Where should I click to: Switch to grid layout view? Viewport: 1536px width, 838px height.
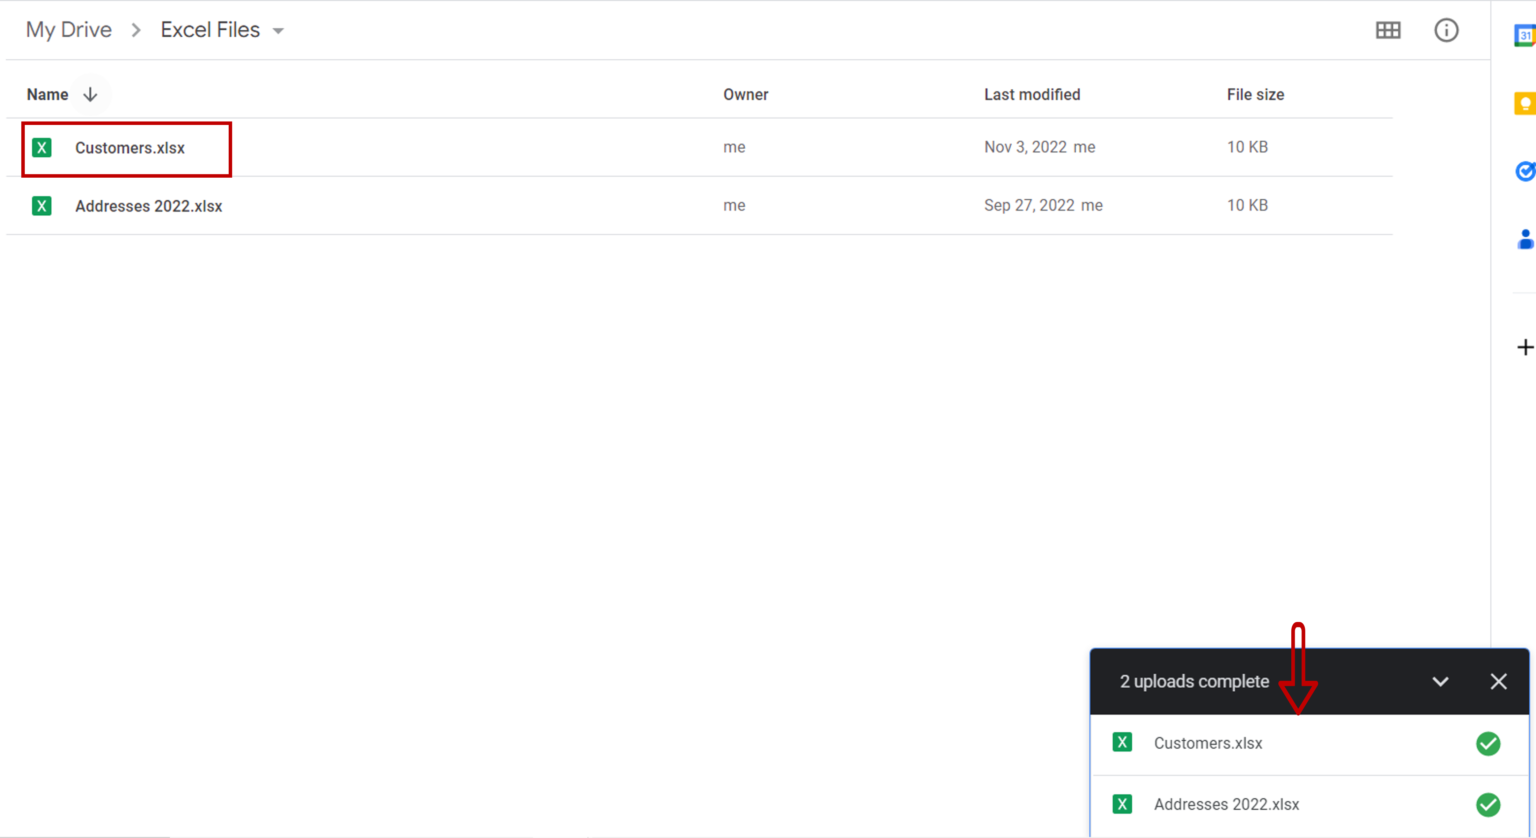point(1388,30)
